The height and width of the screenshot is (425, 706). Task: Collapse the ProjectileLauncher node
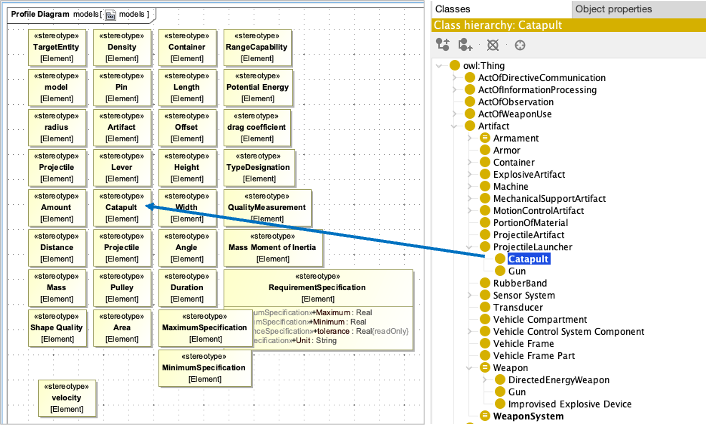click(x=470, y=246)
